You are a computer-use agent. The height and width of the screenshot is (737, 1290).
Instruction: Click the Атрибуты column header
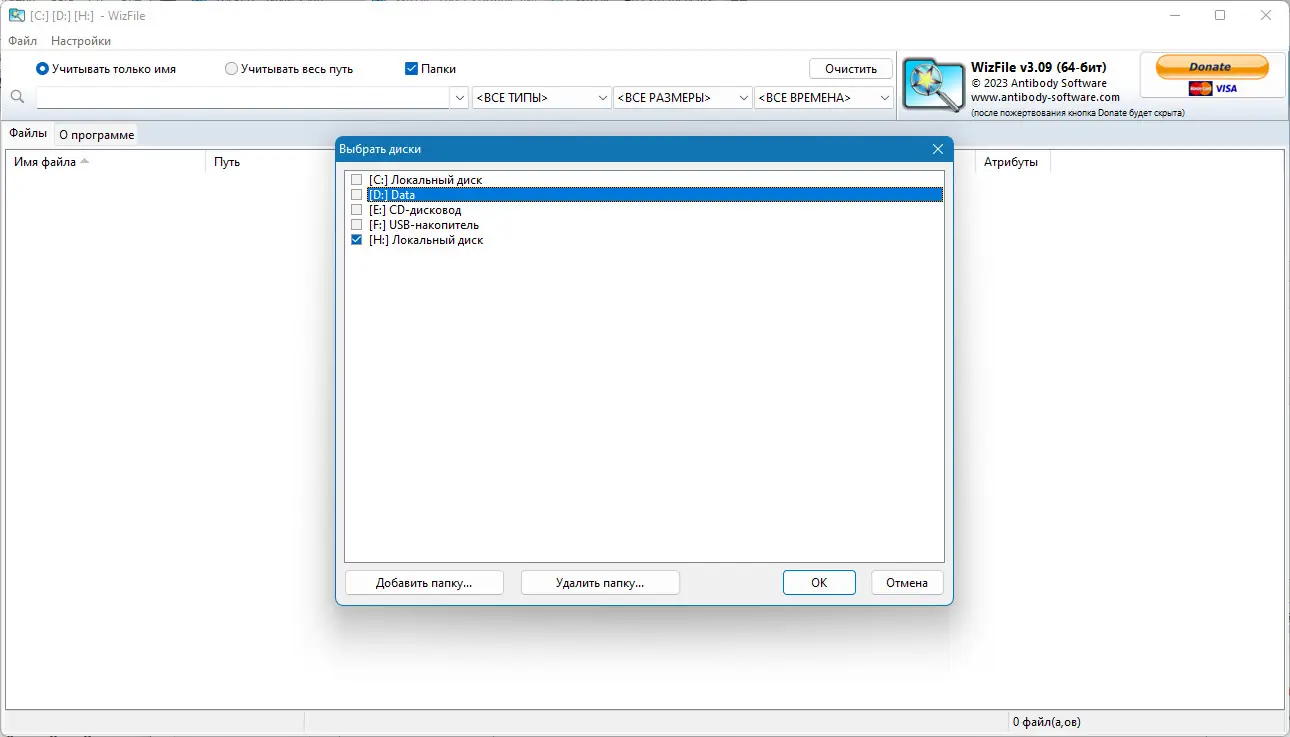(1011, 162)
